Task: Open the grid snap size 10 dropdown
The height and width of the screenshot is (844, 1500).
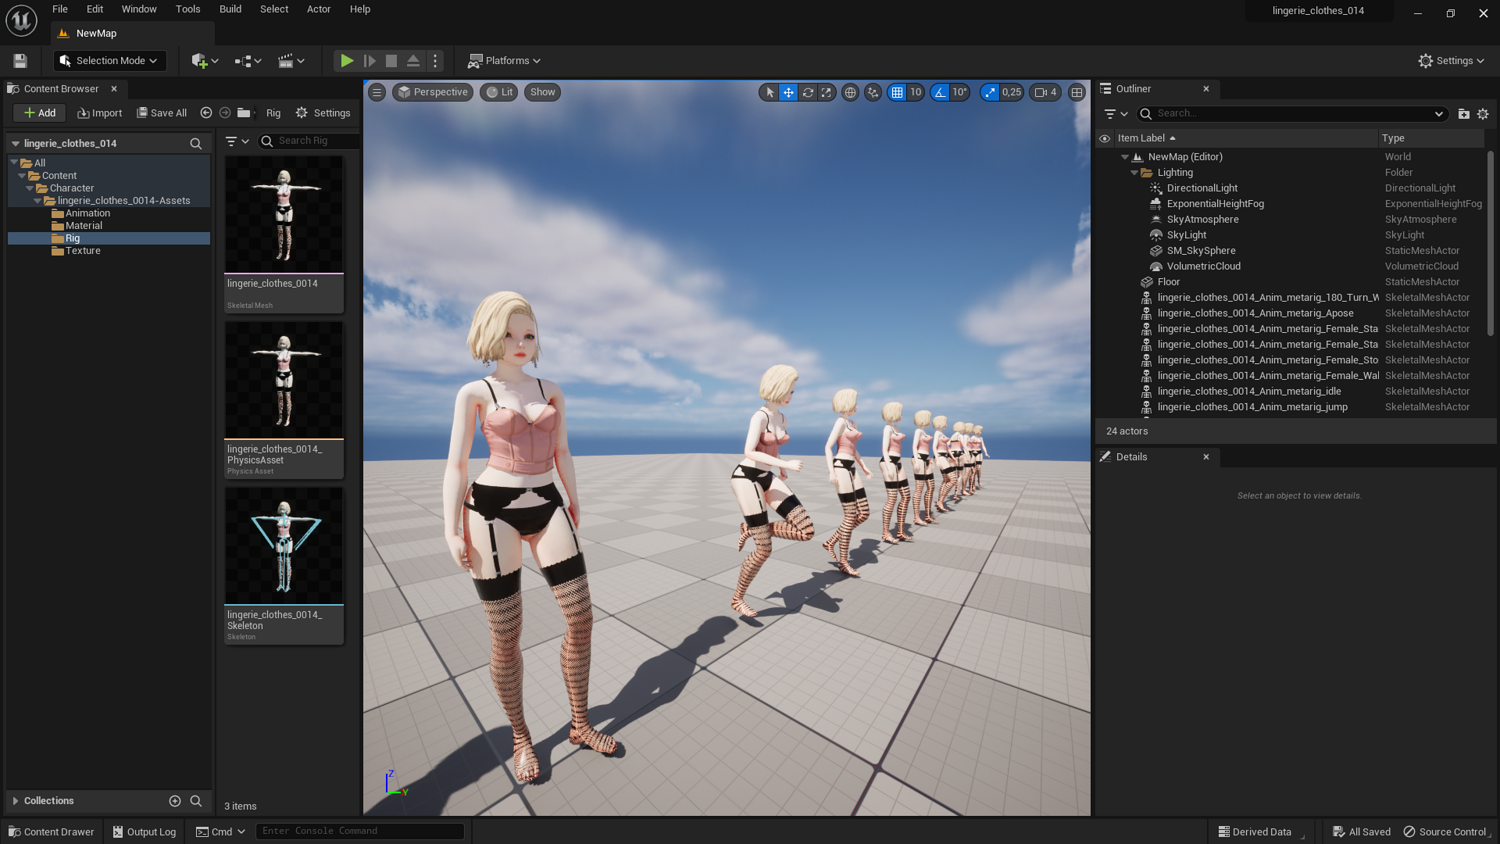Action: (915, 92)
